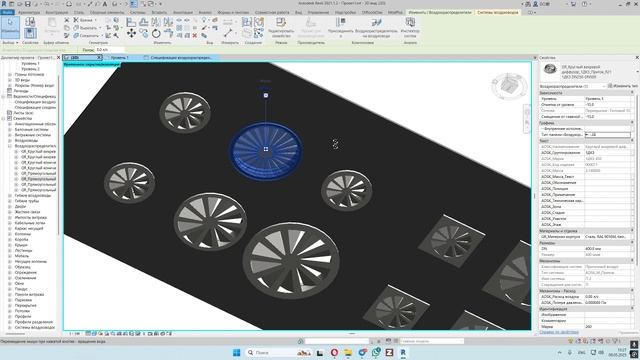Switch to the Вставить ribbon tab
This screenshot has height=360, width=640.
click(159, 12)
